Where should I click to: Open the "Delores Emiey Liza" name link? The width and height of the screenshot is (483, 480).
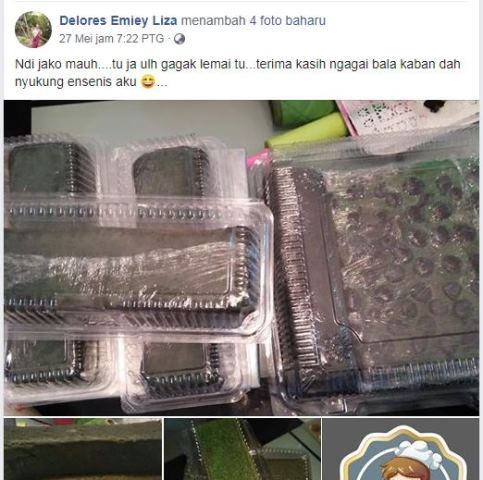pos(118,21)
